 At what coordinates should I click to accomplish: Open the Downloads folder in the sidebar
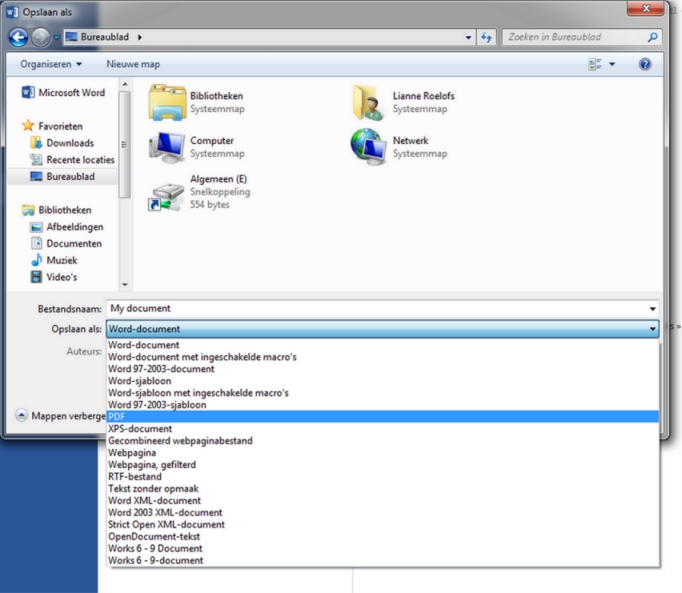pyautogui.click(x=62, y=143)
